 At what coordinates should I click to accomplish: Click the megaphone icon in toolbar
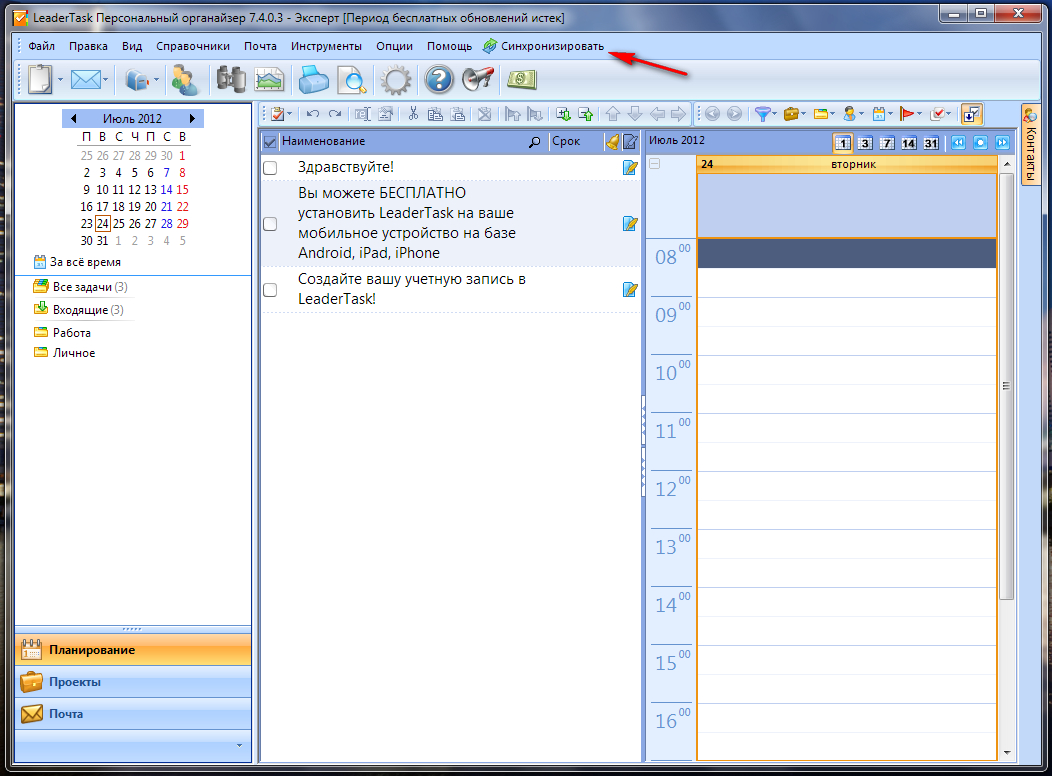point(478,79)
